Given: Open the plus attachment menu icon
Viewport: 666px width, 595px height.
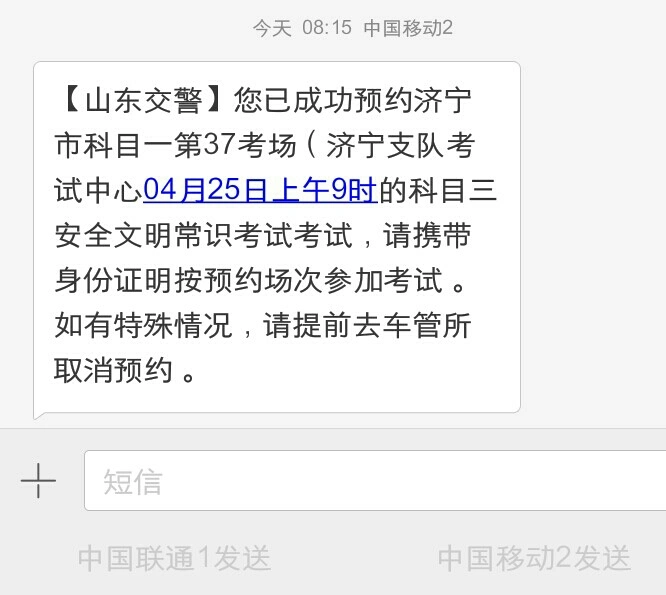Looking at the screenshot, I should [x=38, y=480].
